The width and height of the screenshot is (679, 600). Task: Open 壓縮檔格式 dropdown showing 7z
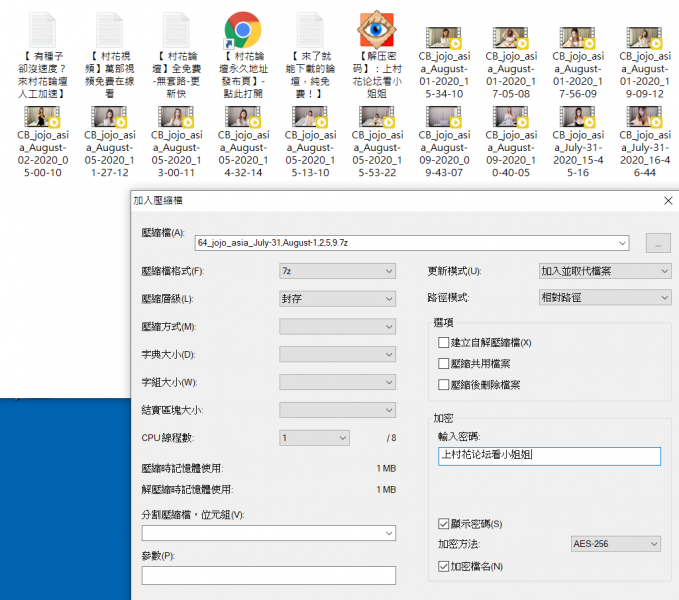pos(338,271)
